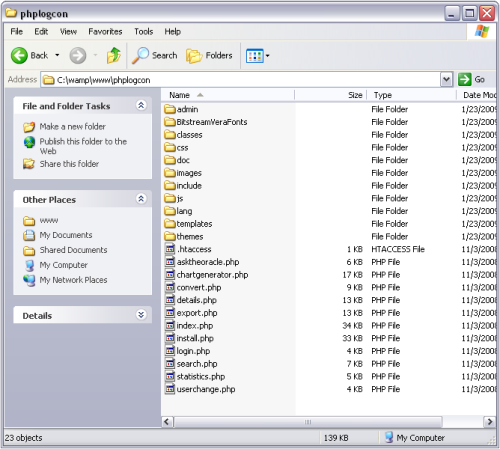Sort files by the Size column header
The height and width of the screenshot is (449, 500).
click(x=331, y=95)
